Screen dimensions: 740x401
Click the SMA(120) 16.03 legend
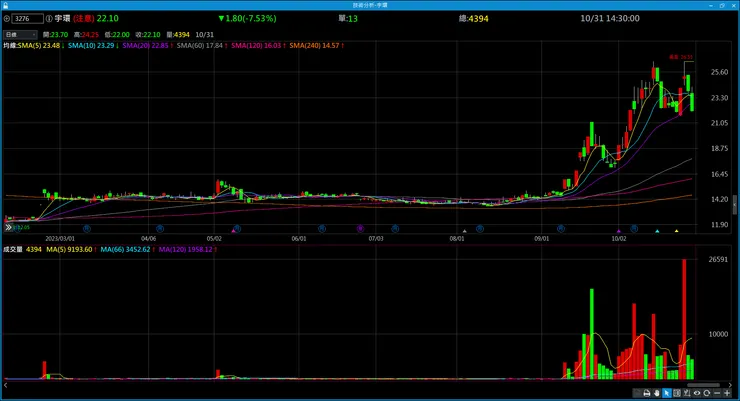point(258,46)
